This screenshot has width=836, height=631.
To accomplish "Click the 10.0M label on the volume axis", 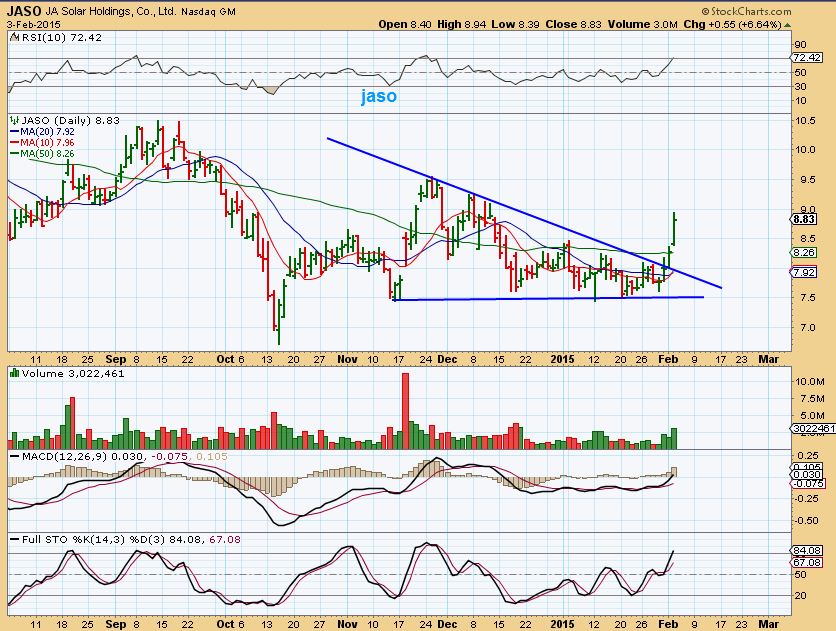I will click(x=810, y=382).
